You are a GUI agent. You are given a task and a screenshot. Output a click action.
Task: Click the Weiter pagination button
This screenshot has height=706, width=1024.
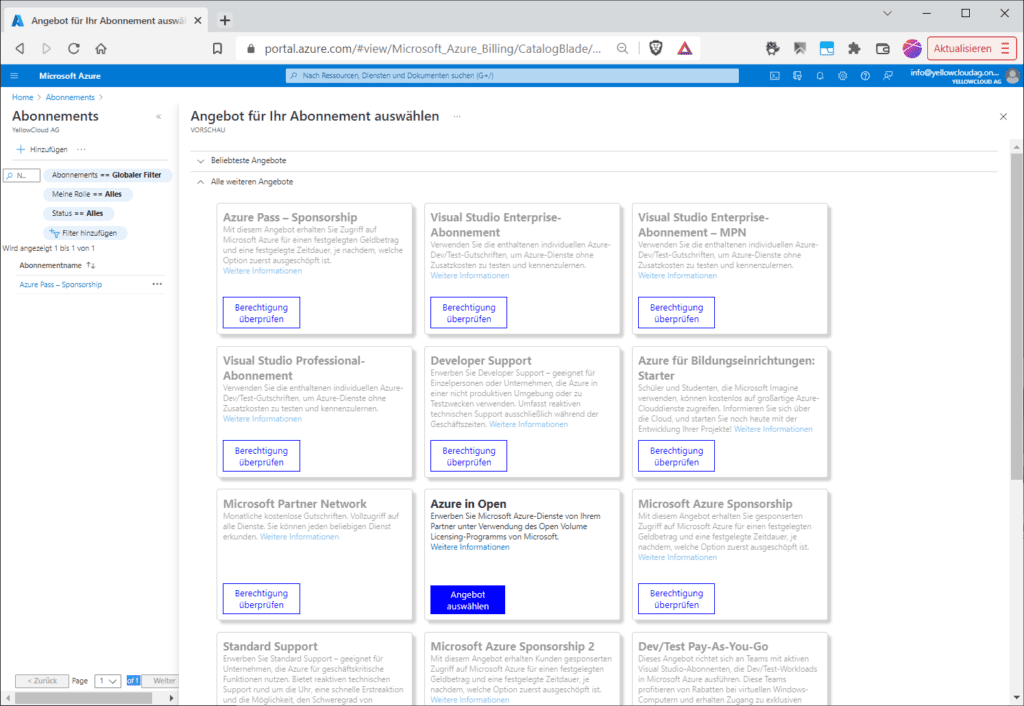click(x=161, y=681)
